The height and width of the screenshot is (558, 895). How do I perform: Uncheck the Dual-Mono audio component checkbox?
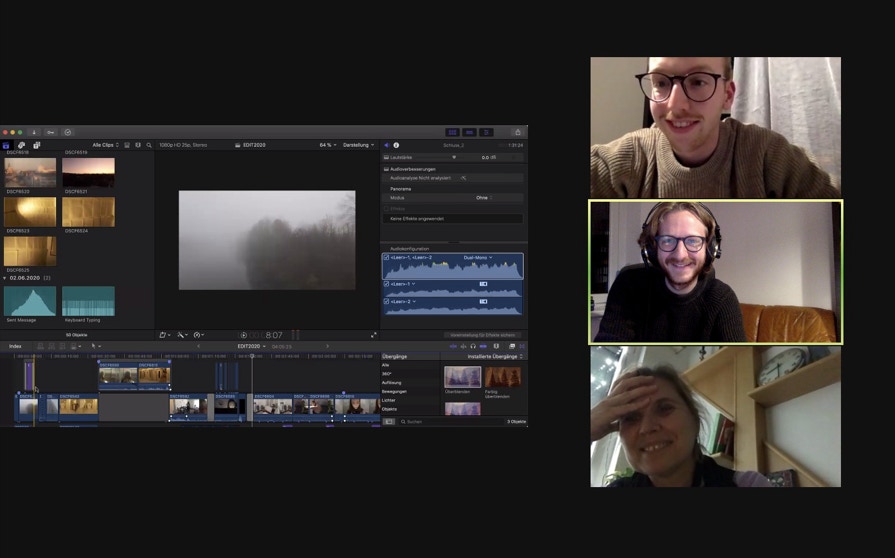coord(387,258)
